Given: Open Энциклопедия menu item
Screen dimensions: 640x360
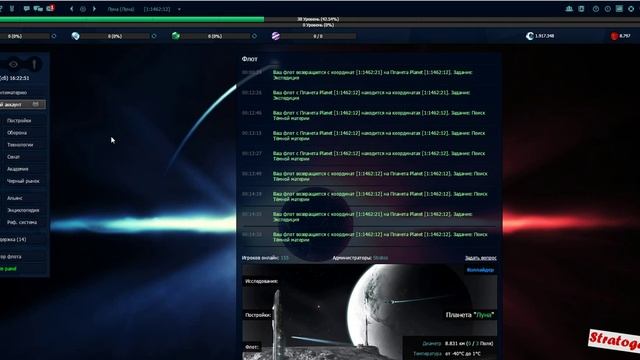Looking at the screenshot, I should [x=23, y=210].
